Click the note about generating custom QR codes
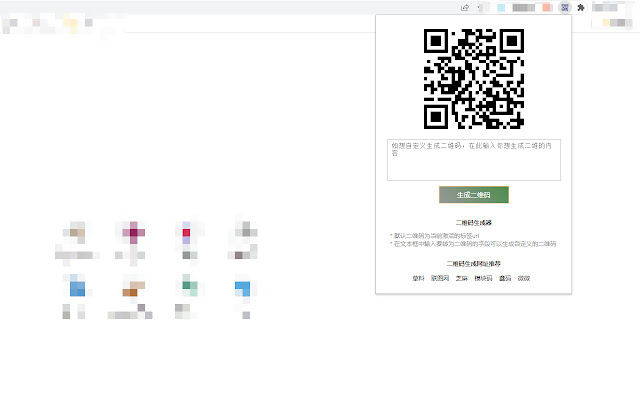The image size is (640, 400). (x=473, y=244)
